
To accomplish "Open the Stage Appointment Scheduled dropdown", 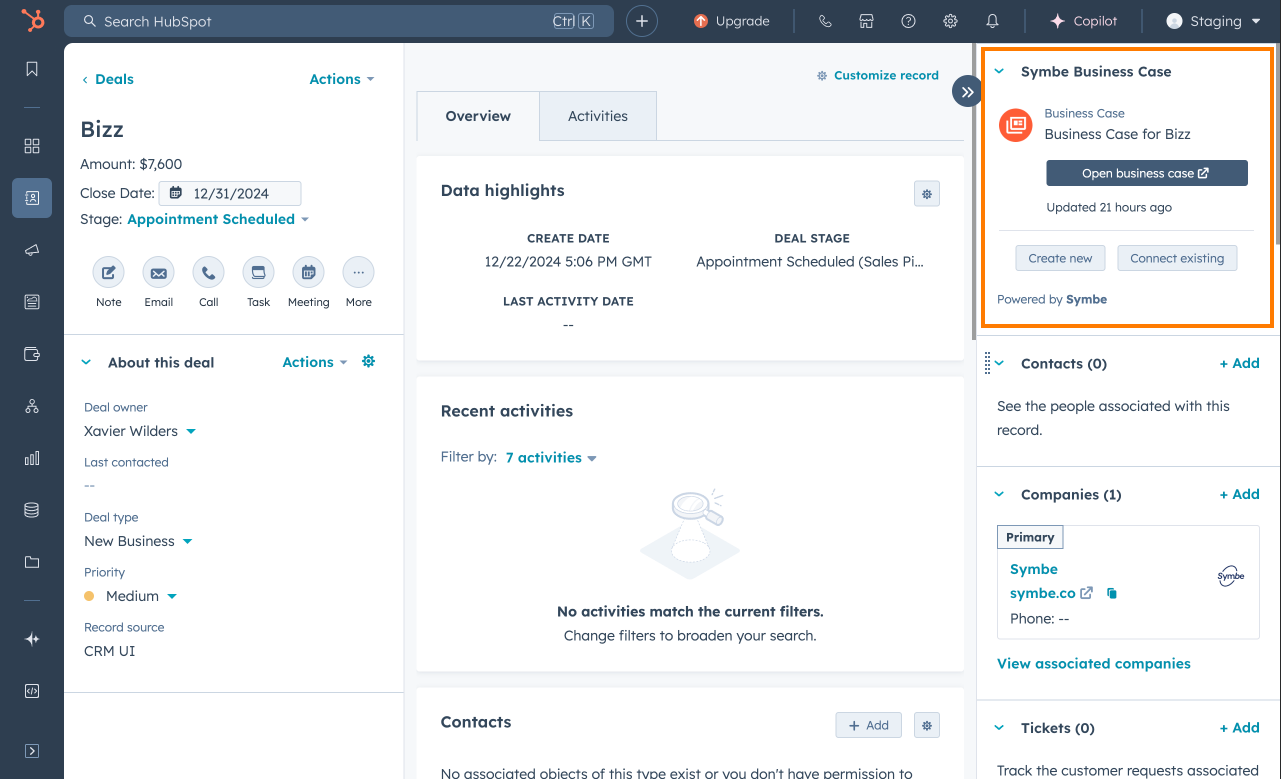I will point(218,219).
